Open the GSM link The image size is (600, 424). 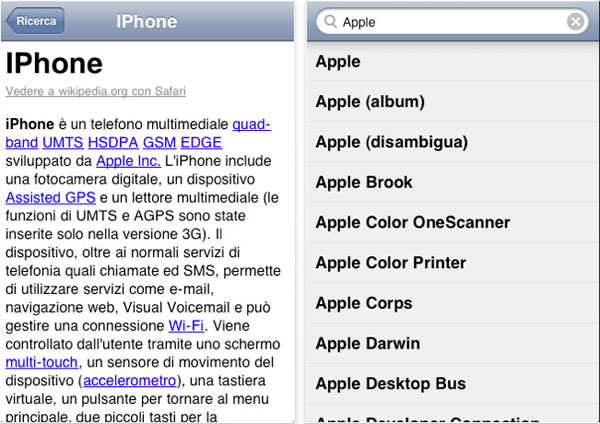159,142
